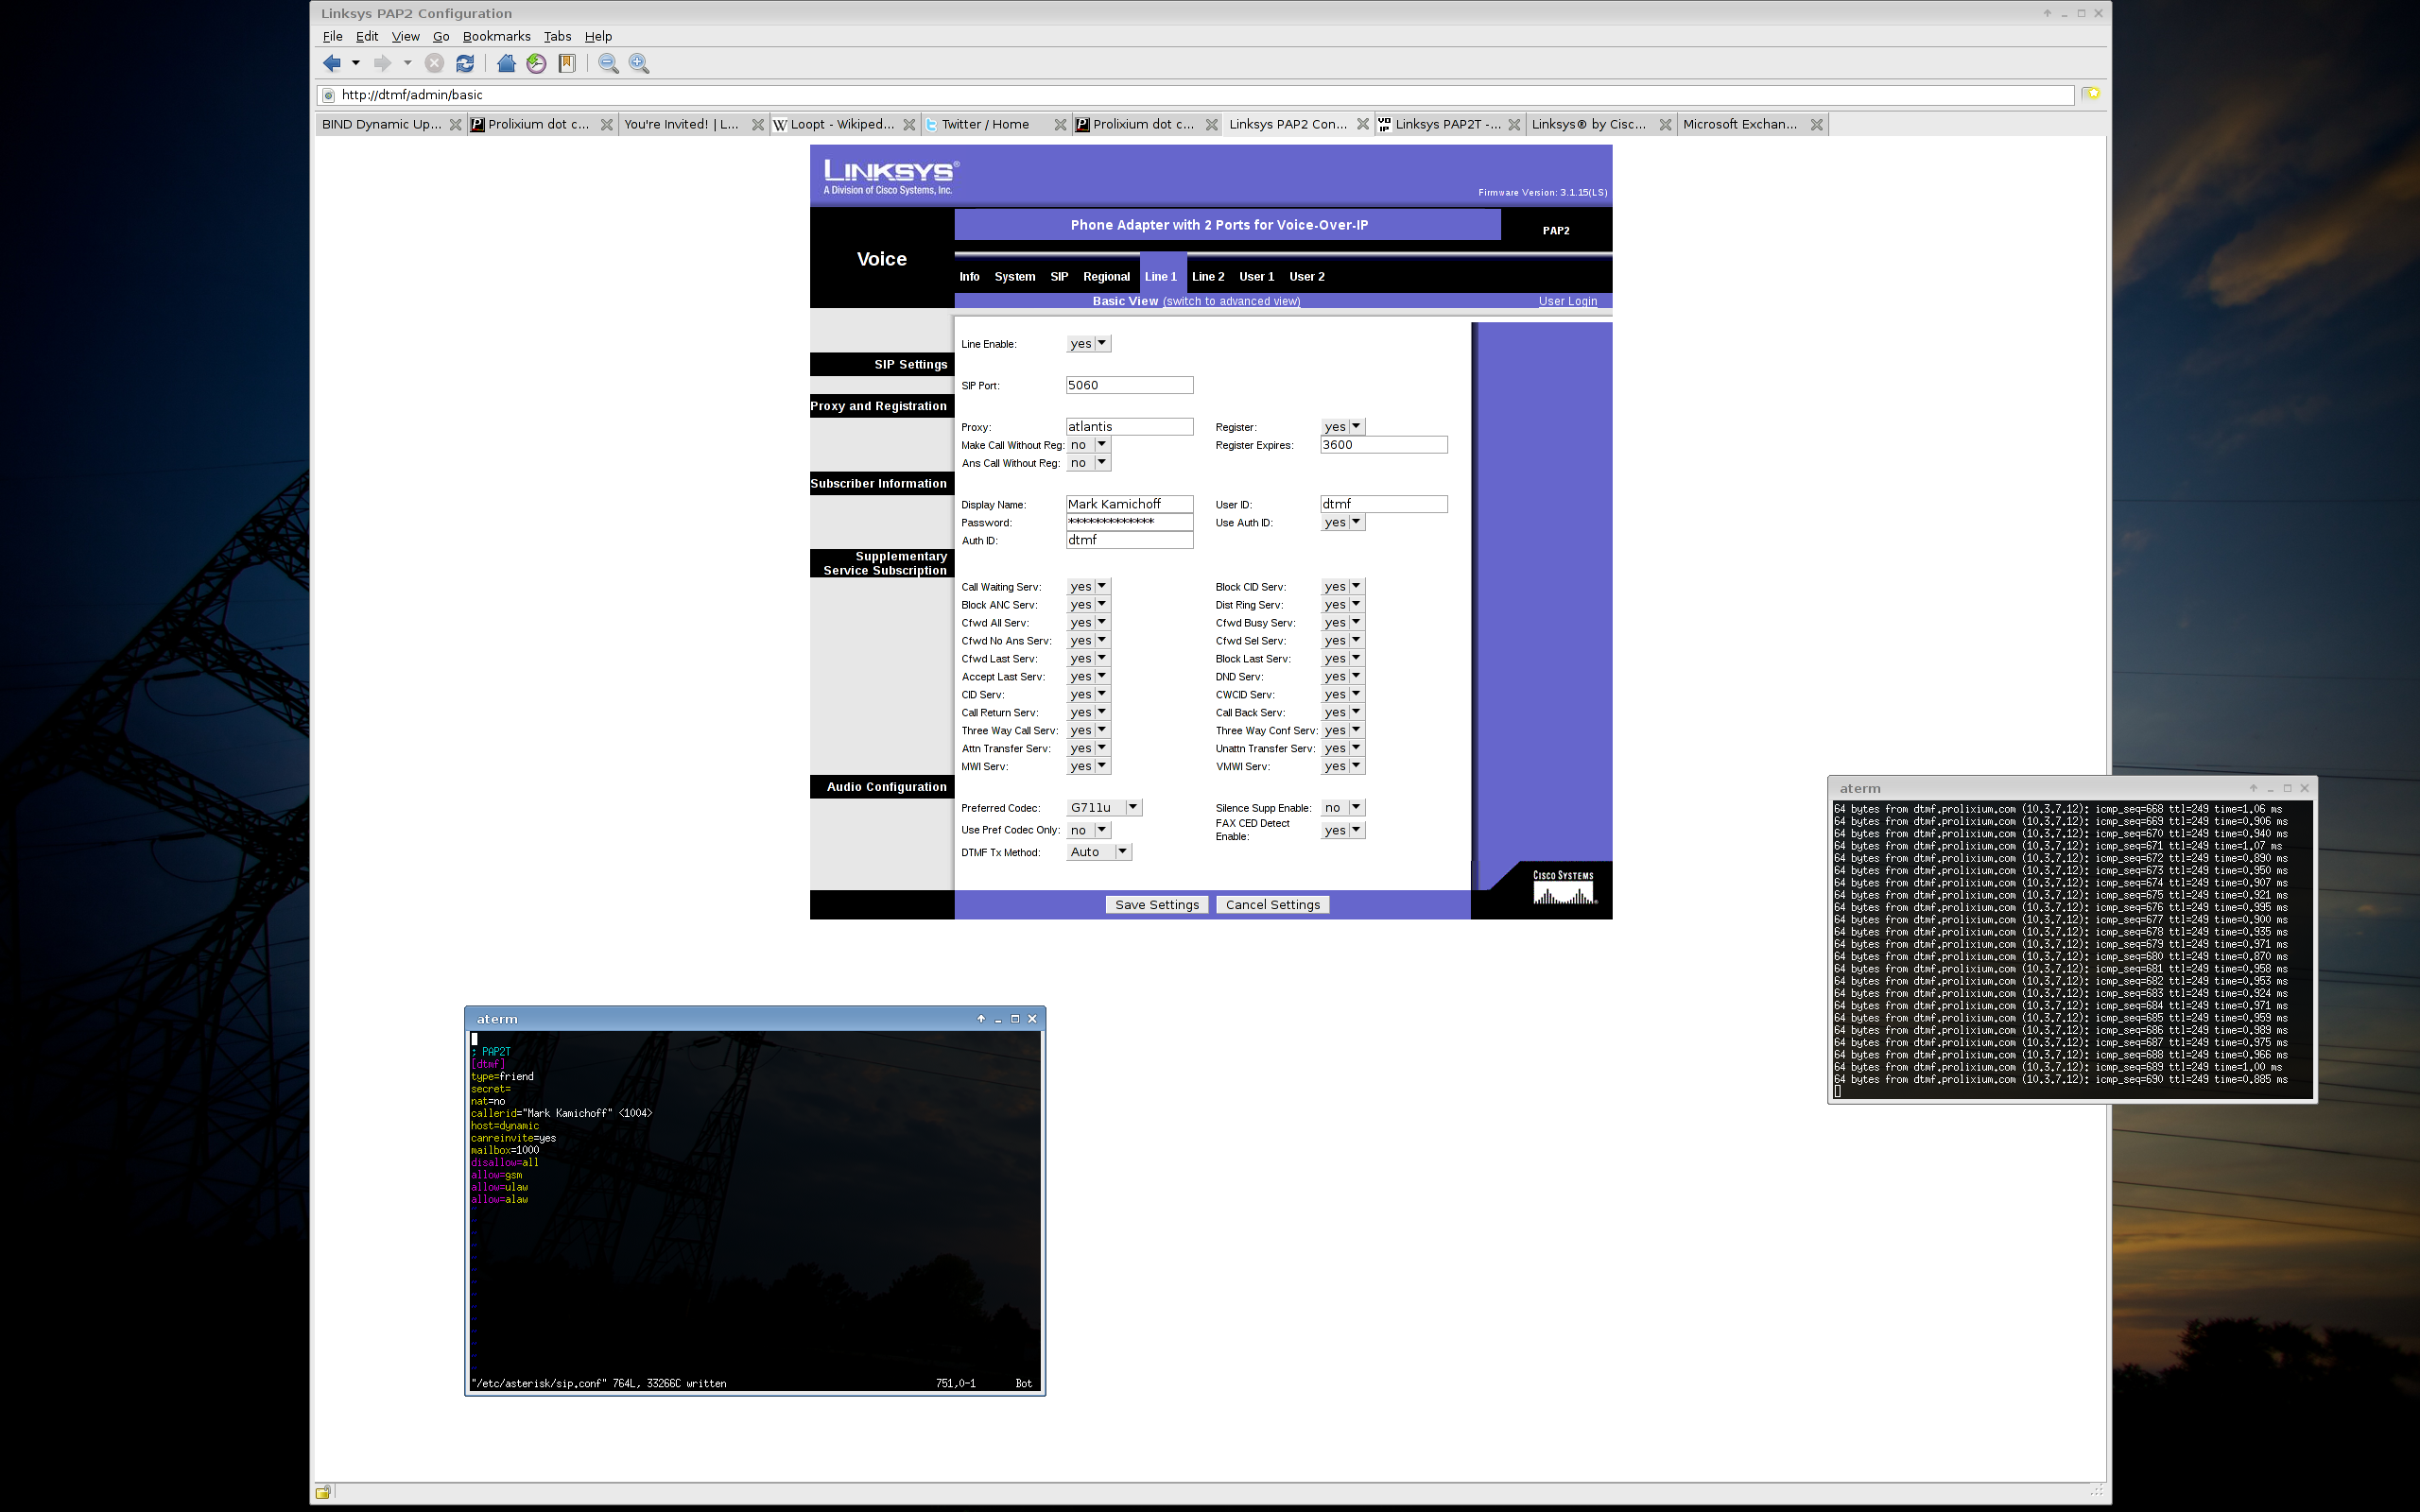Click the Register Expires input field
This screenshot has height=1512, width=2420.
[1384, 445]
